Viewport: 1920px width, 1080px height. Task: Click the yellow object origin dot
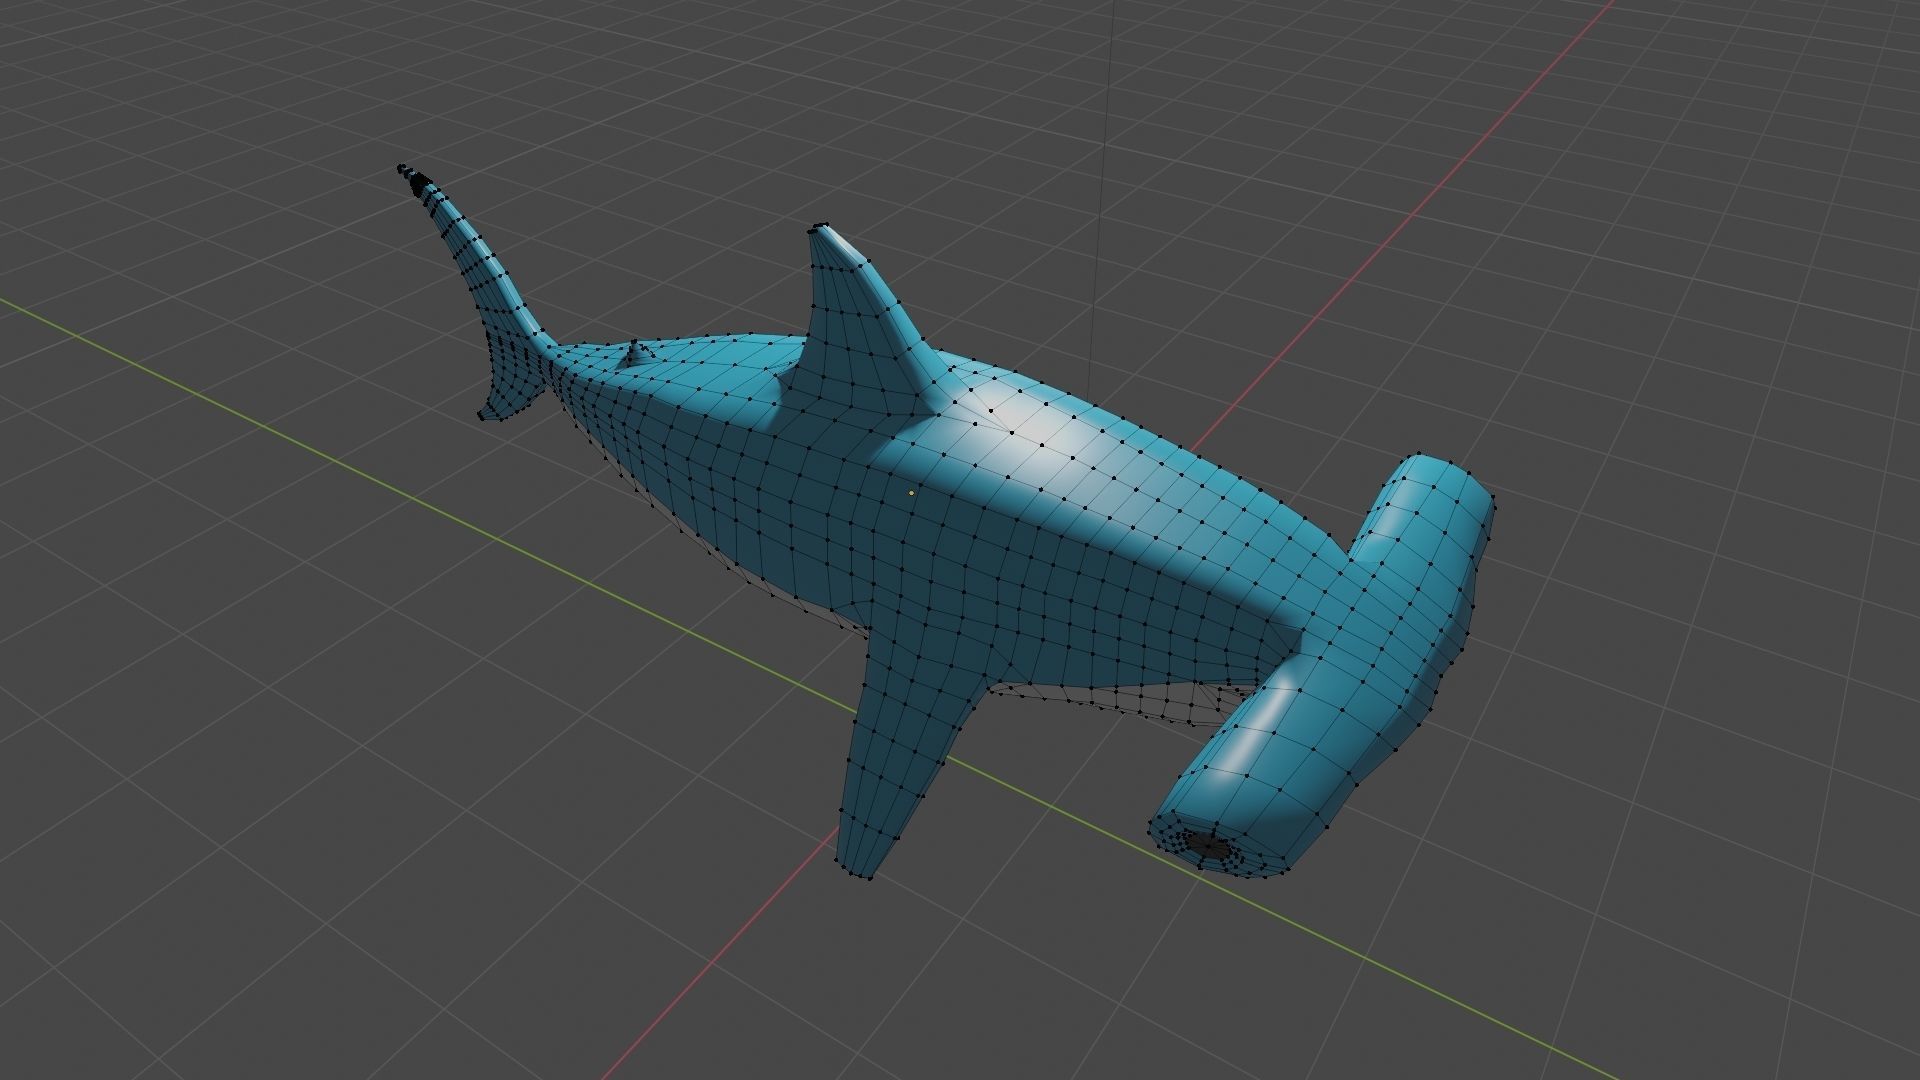pyautogui.click(x=911, y=493)
